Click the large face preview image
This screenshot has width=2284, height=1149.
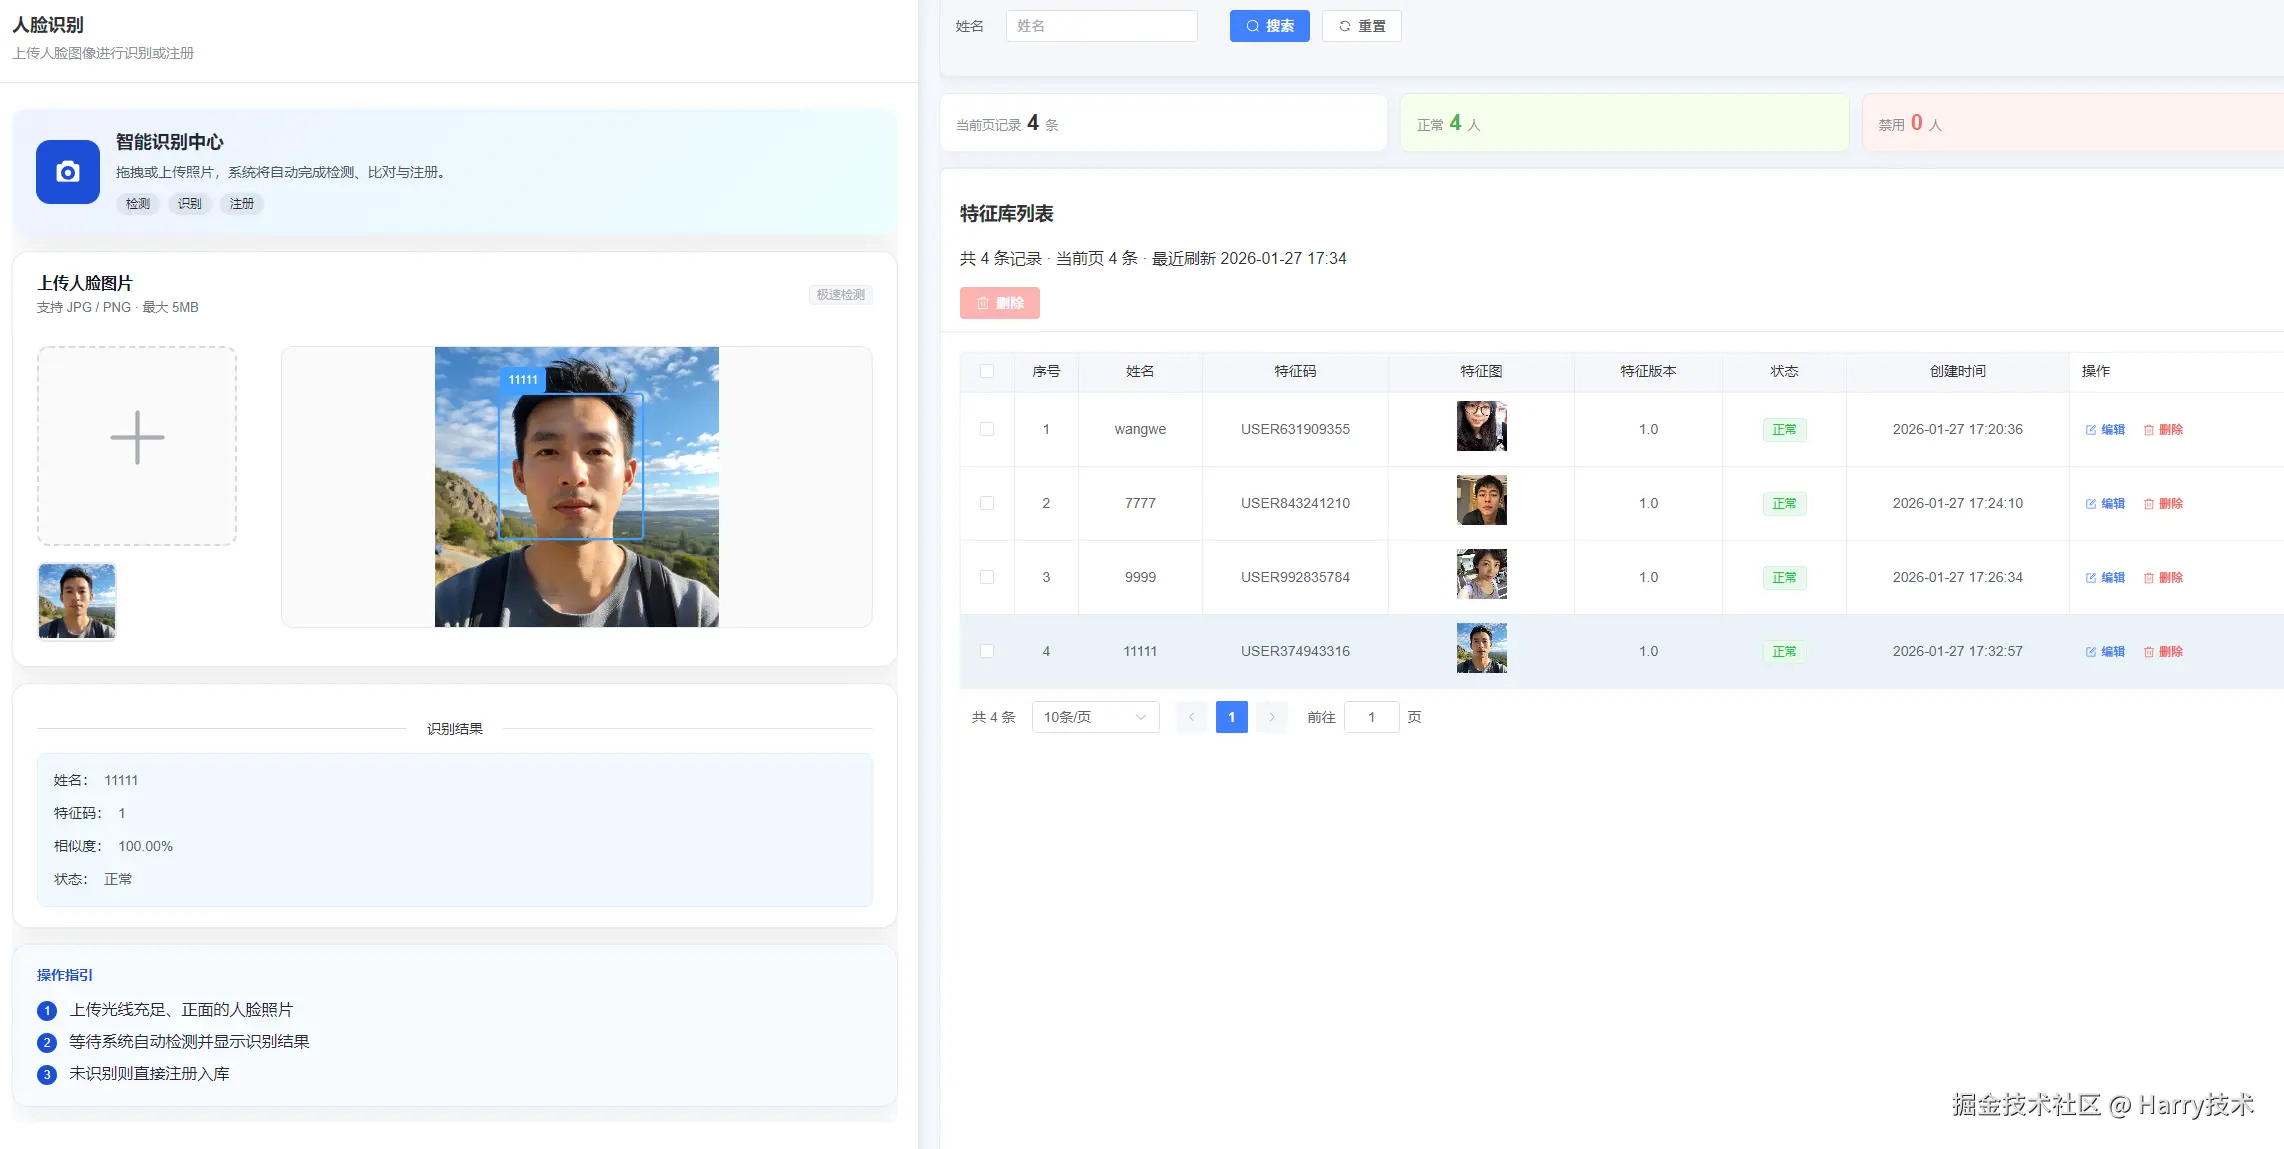click(577, 487)
